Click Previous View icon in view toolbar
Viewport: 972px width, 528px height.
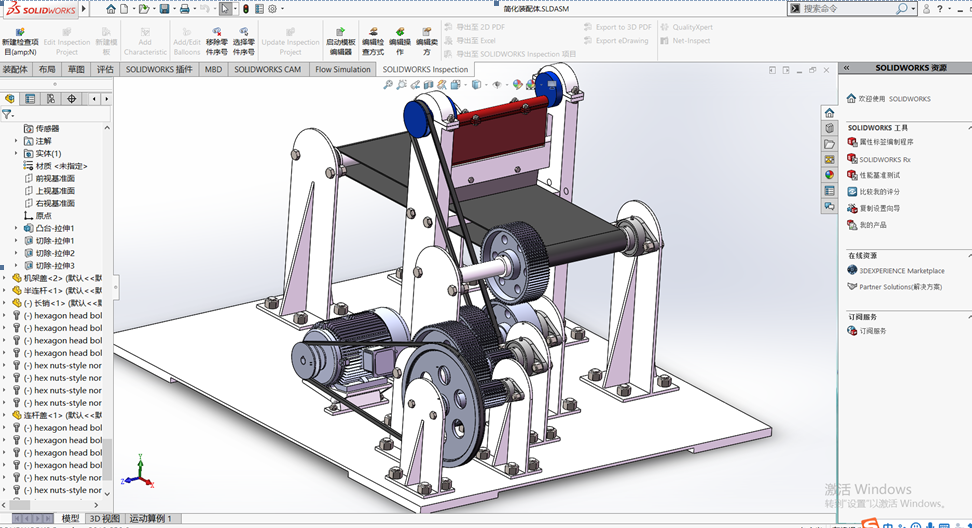415,84
